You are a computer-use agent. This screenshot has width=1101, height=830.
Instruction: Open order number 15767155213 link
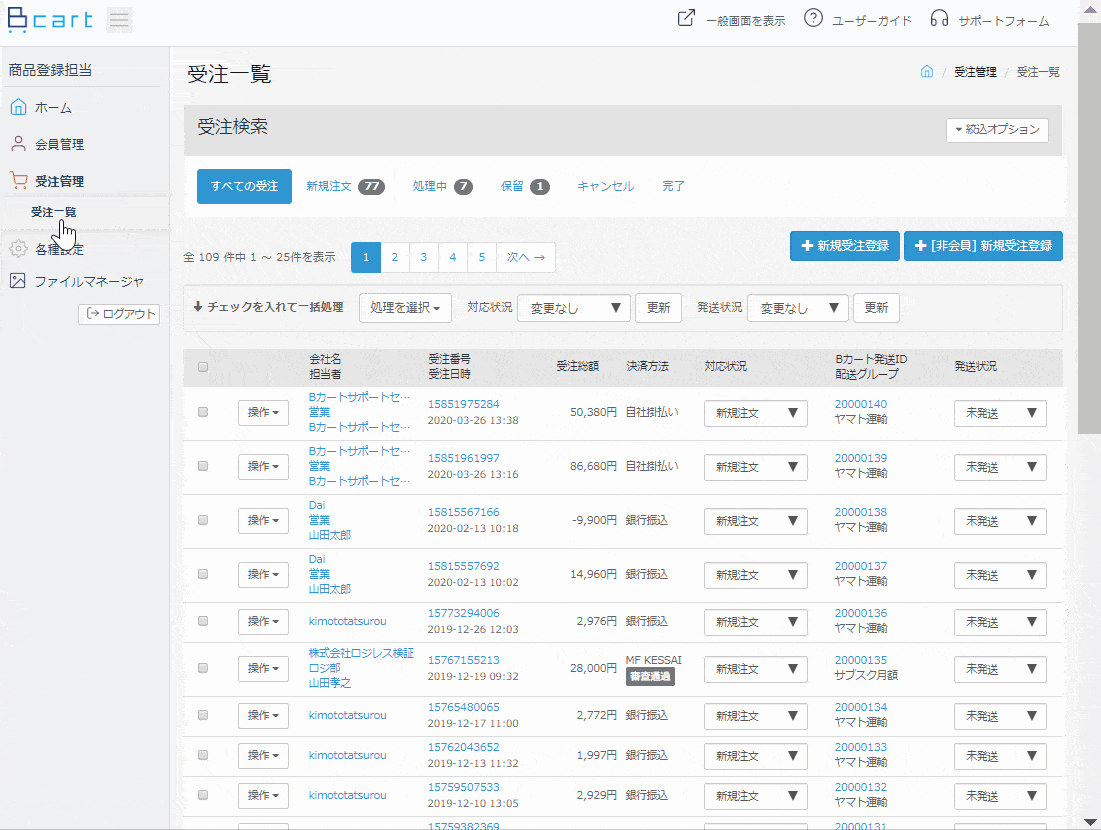(x=463, y=660)
